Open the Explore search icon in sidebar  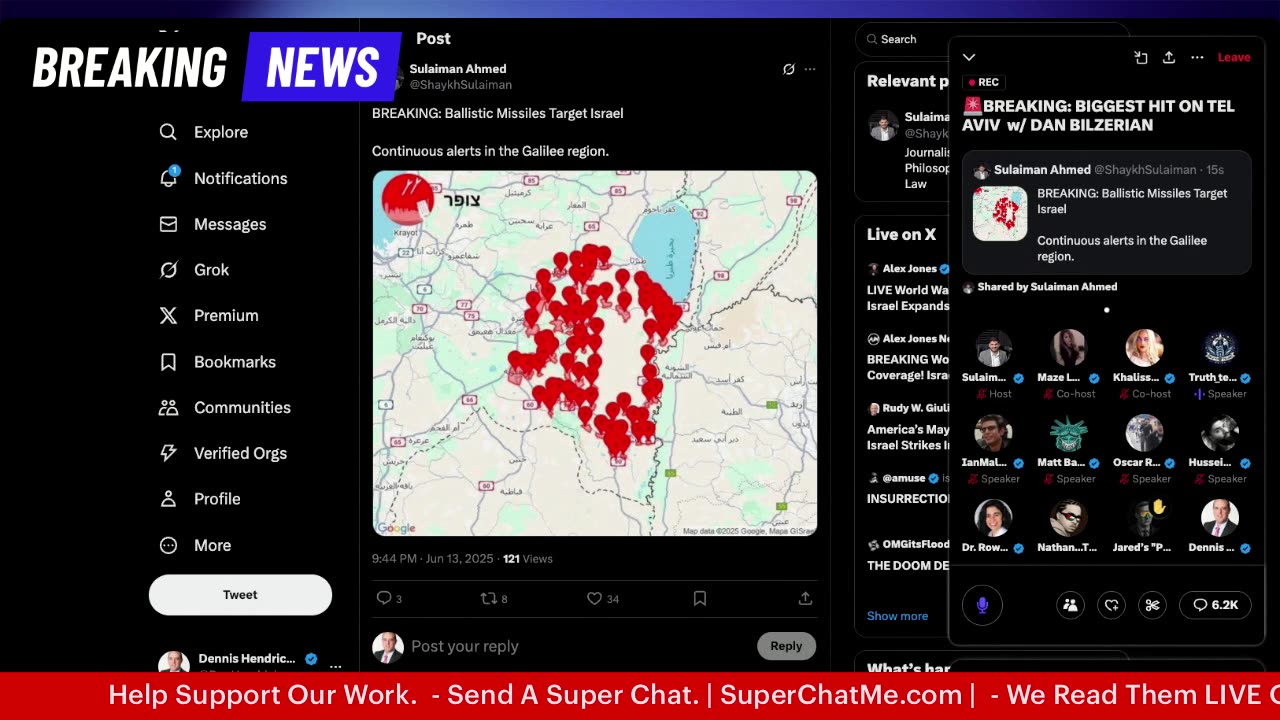[x=168, y=132]
